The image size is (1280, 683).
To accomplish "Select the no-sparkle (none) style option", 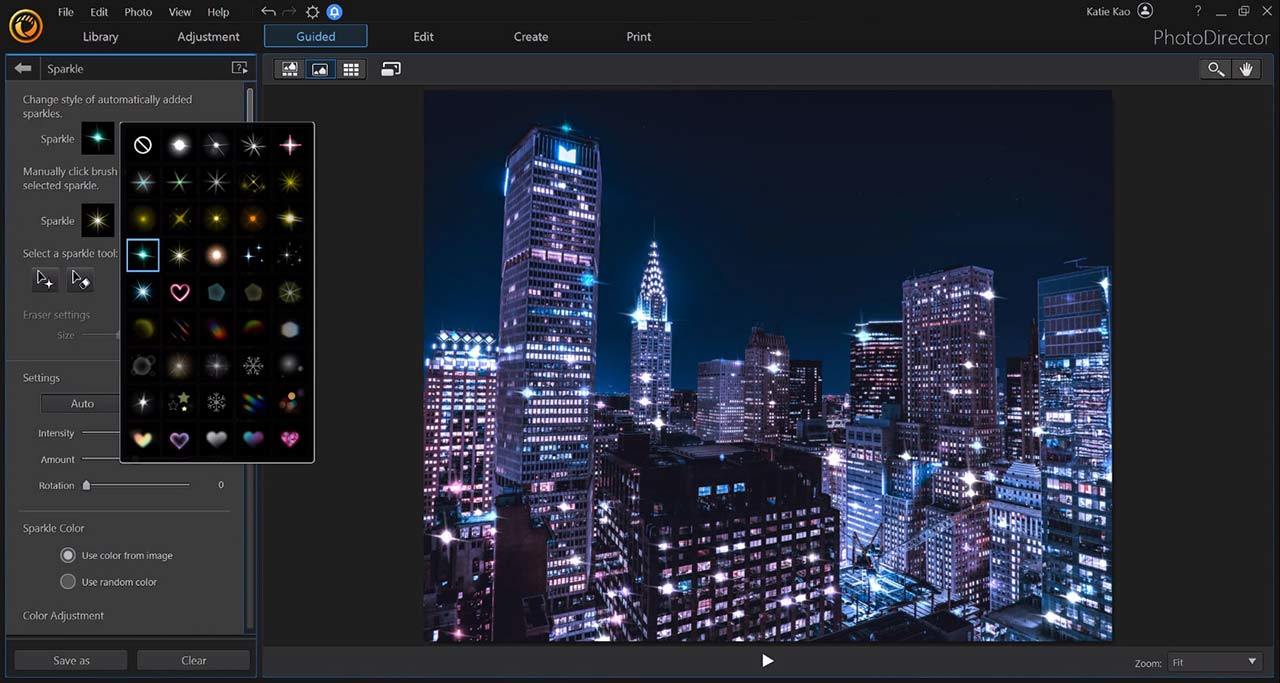I will click(143, 145).
